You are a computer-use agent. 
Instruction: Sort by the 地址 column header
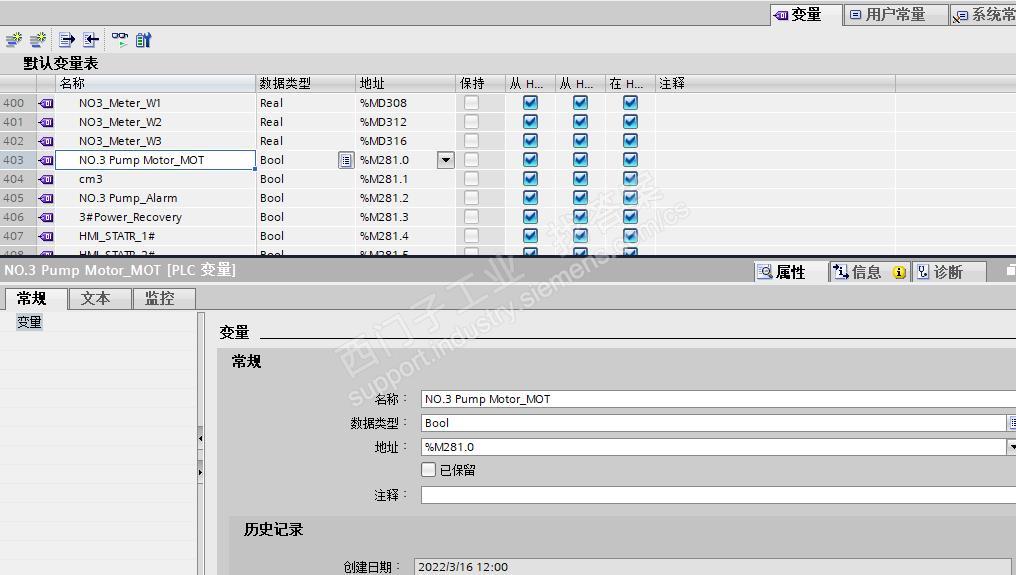[405, 84]
